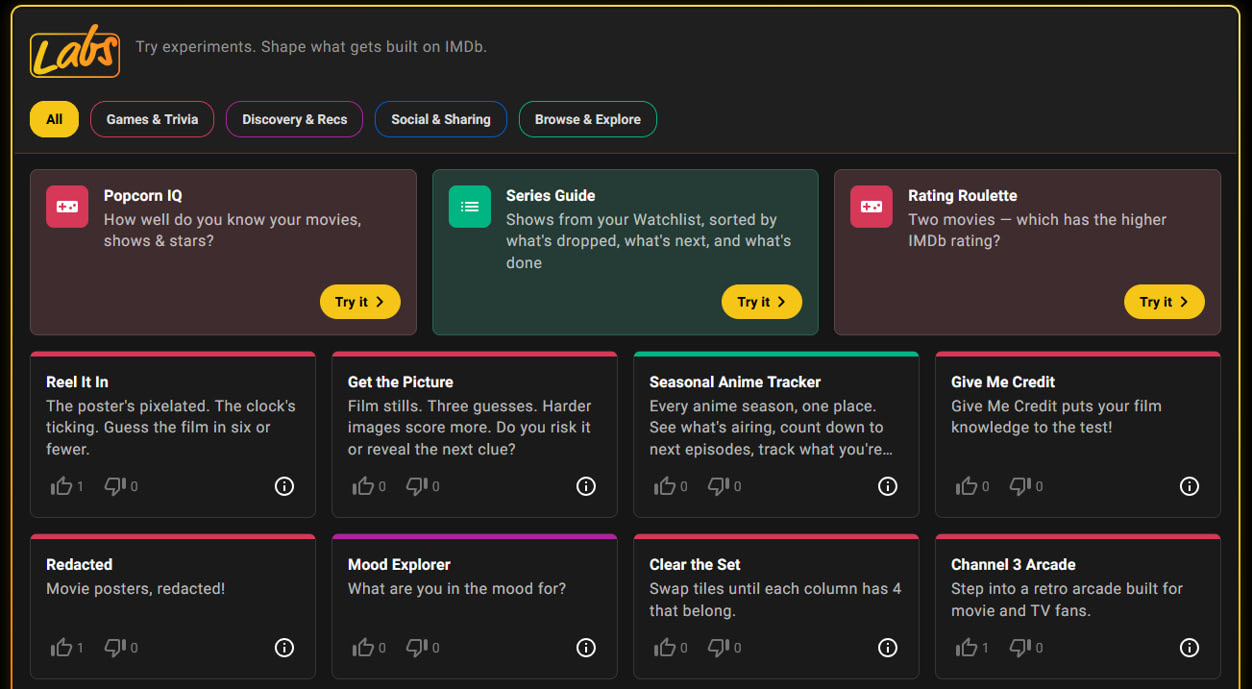The image size is (1252, 689).
Task: Launch Series Guide with Try it
Action: [x=762, y=302]
